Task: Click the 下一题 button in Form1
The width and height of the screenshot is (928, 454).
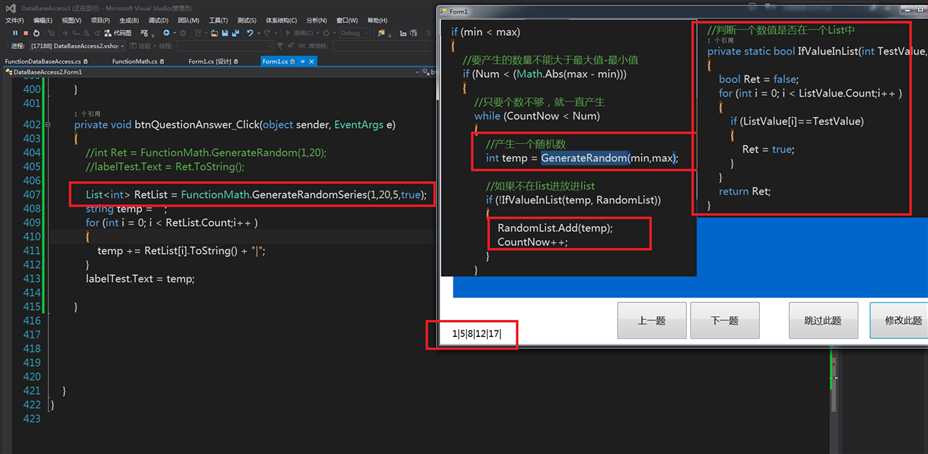Action: click(724, 320)
